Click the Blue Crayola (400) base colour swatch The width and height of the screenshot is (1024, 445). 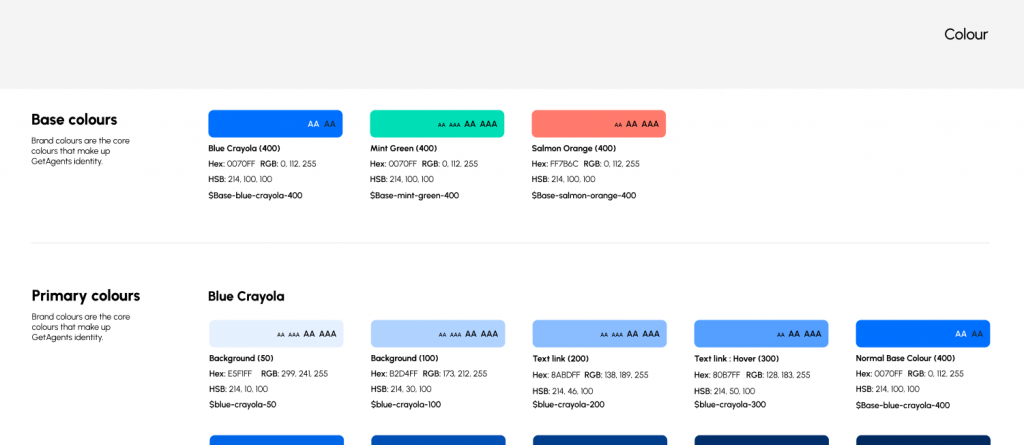point(275,124)
